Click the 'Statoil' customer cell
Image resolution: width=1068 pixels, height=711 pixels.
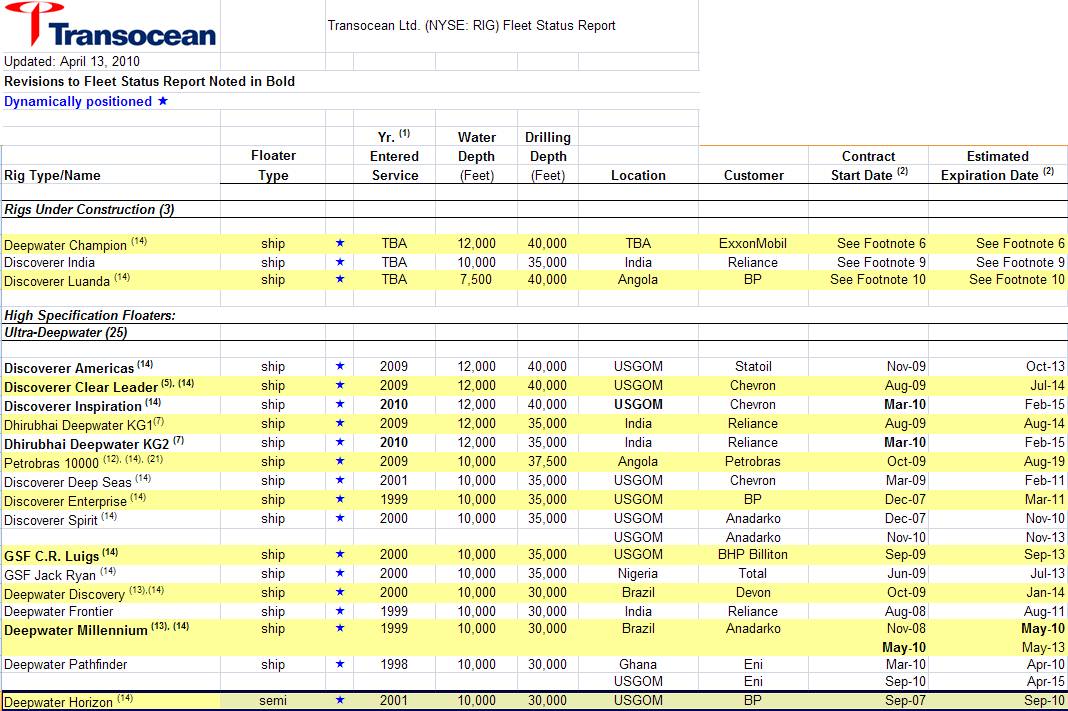click(x=753, y=366)
